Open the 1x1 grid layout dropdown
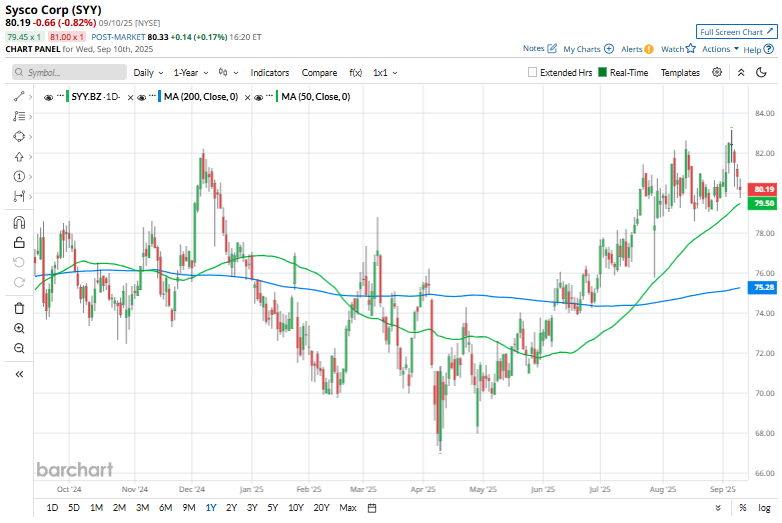Viewport: 782px width, 523px height. [x=385, y=73]
